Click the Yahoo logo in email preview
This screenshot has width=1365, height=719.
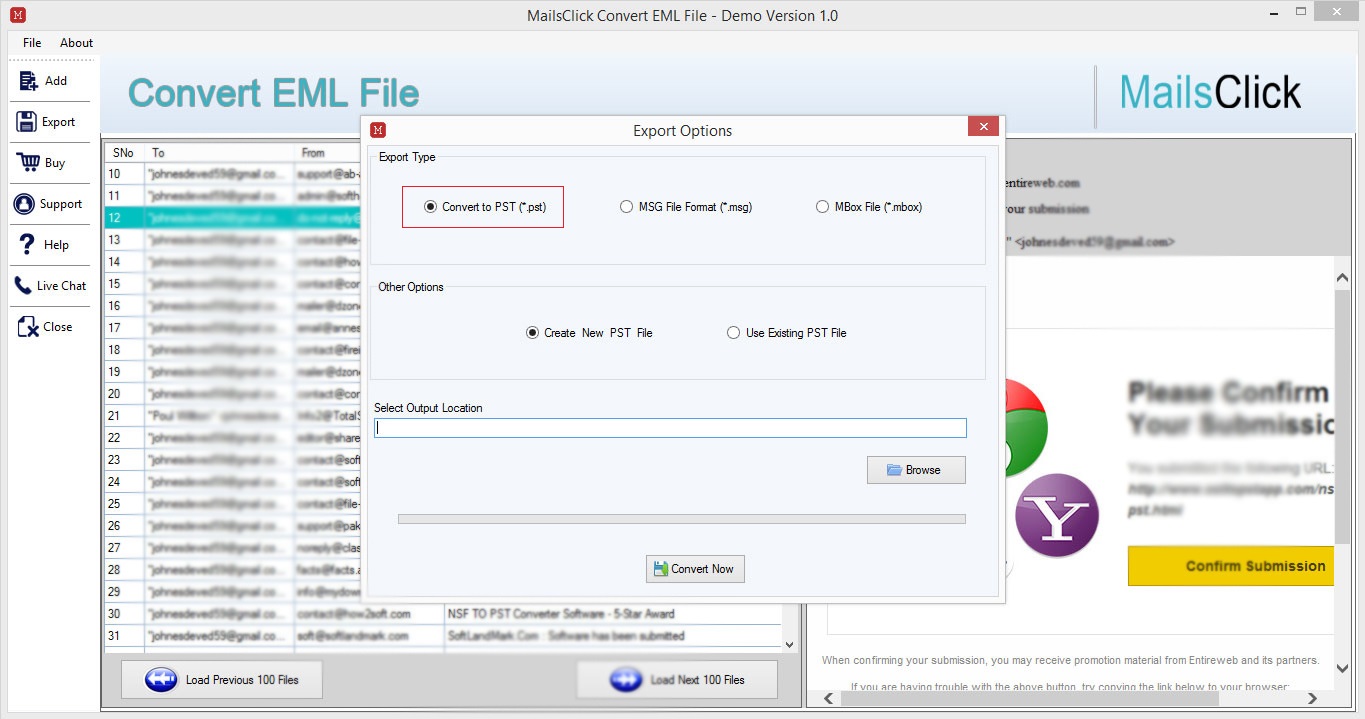pyautogui.click(x=1057, y=516)
